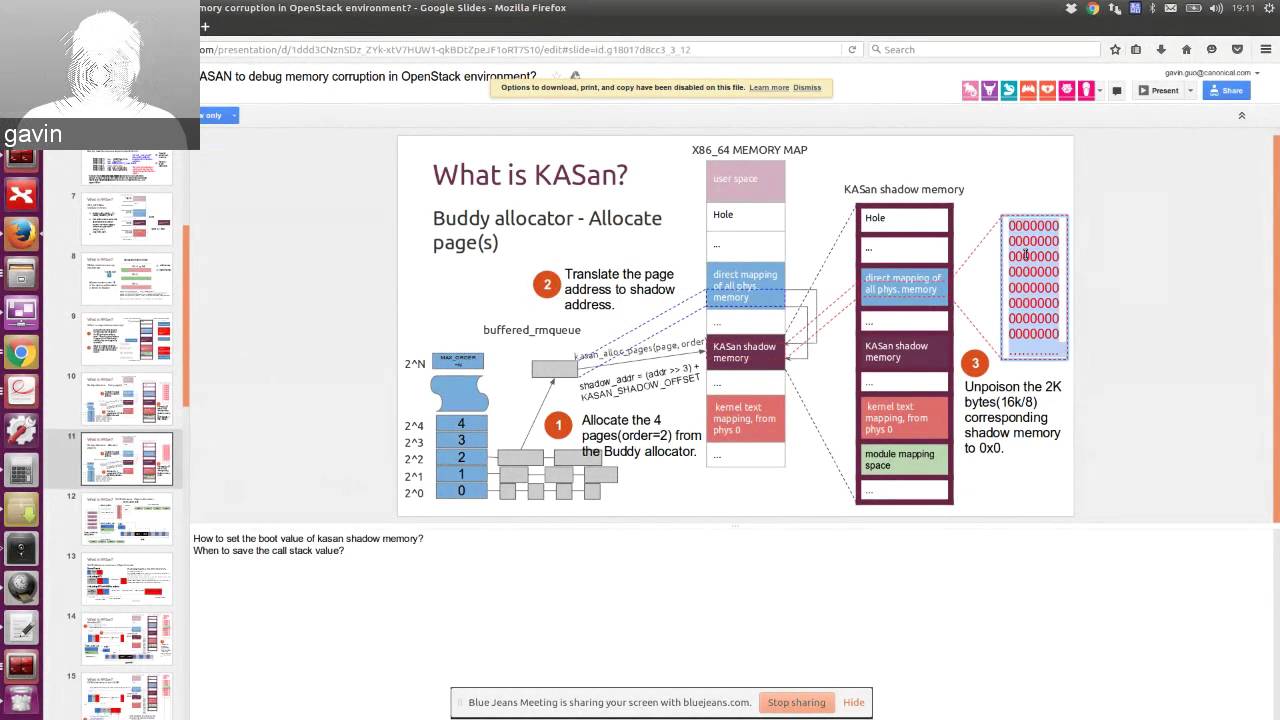Click the first pink anonymous viewer avatar
1280x720 pixels.
tap(970, 90)
